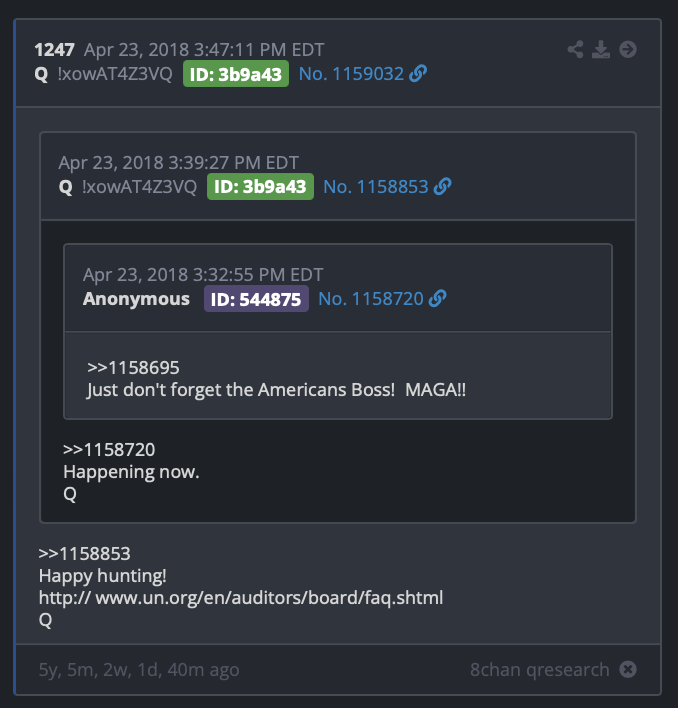Open post link No. 1158720
Viewport: 678px width, 708px height.
pyautogui.click(x=371, y=299)
